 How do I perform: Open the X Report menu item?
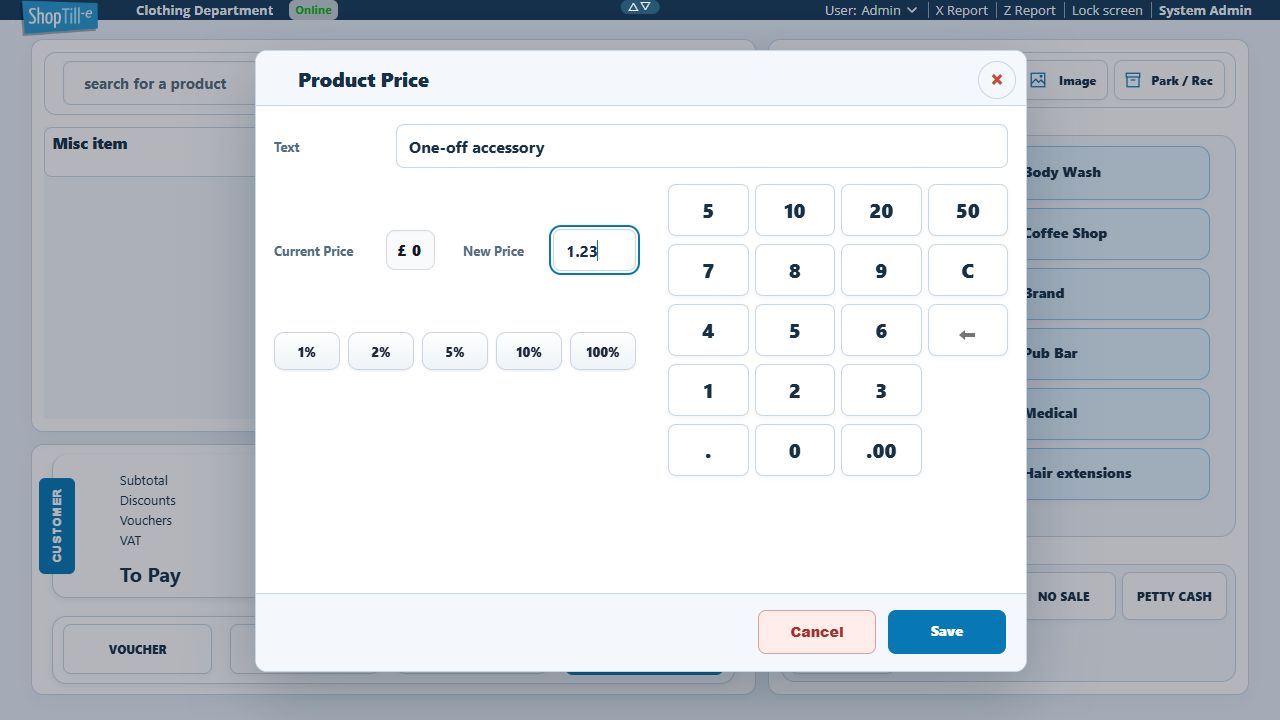pos(961,10)
